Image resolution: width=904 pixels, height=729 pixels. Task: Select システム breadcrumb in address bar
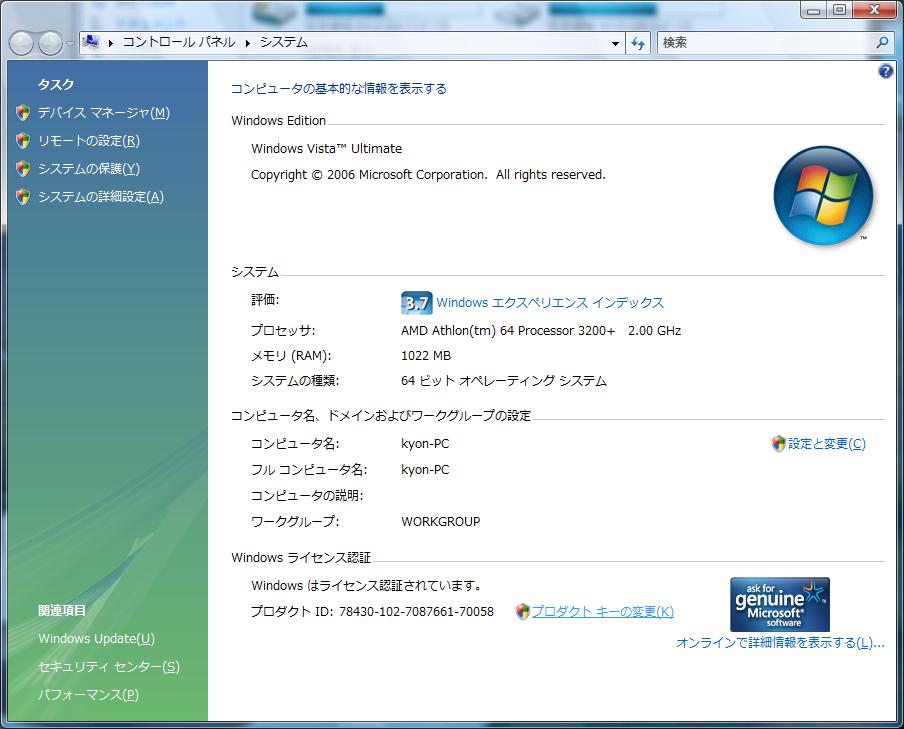click(x=284, y=42)
